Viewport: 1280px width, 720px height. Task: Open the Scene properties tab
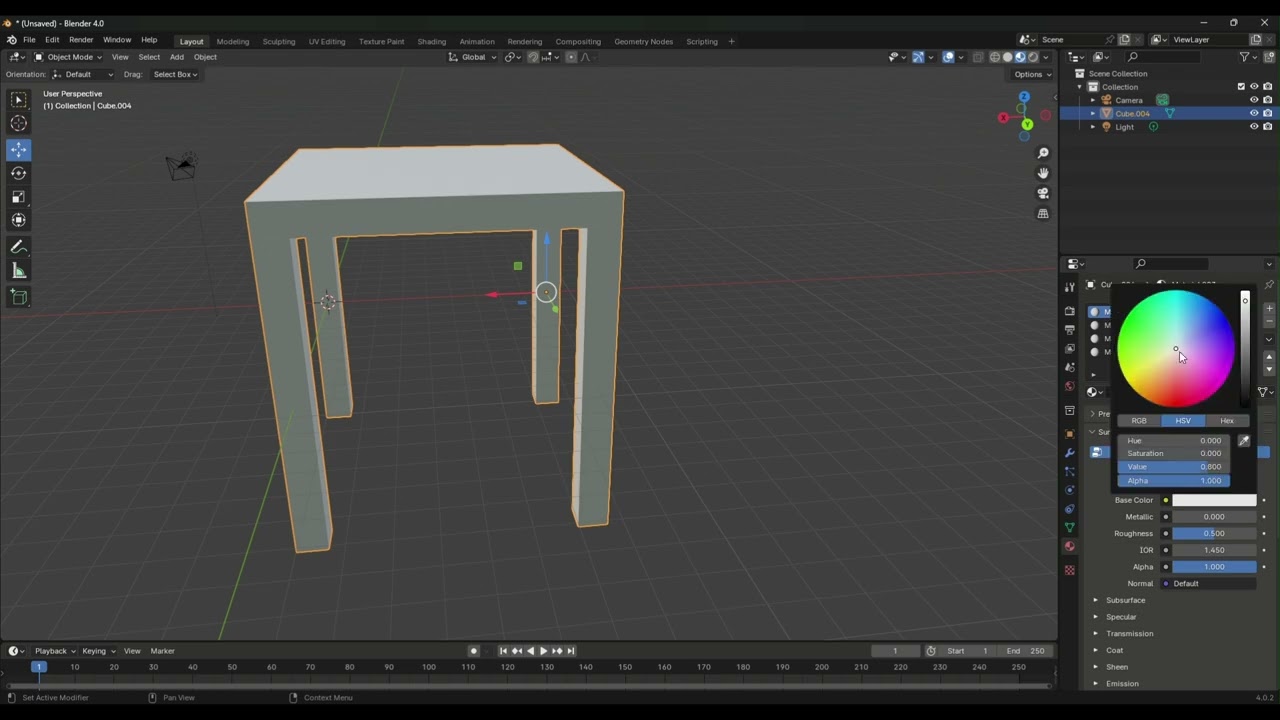point(1070,368)
